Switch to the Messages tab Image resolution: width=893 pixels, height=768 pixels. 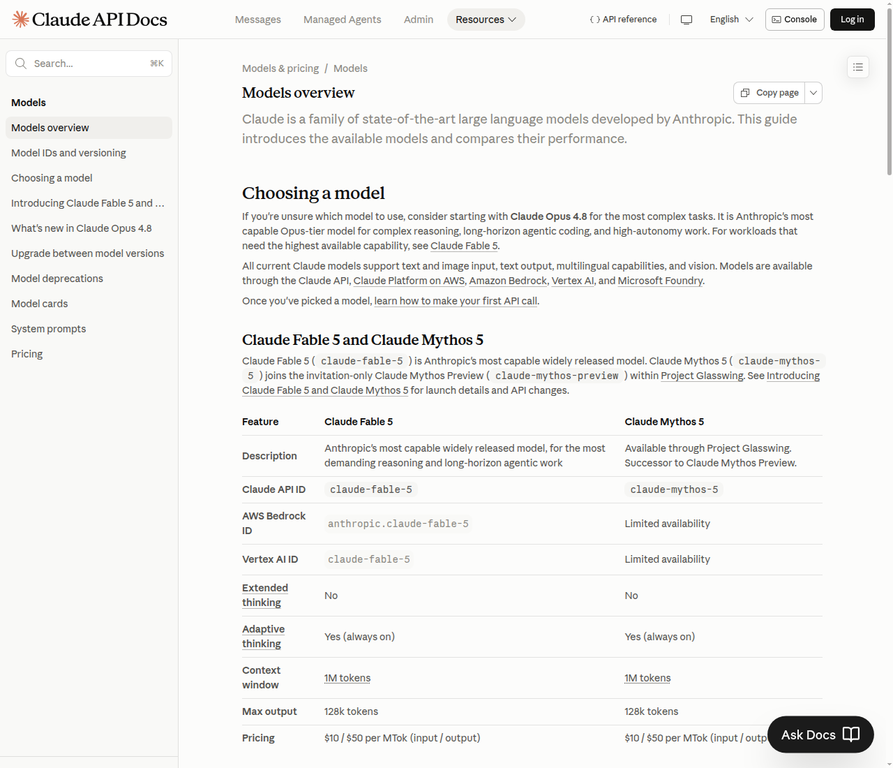click(258, 19)
